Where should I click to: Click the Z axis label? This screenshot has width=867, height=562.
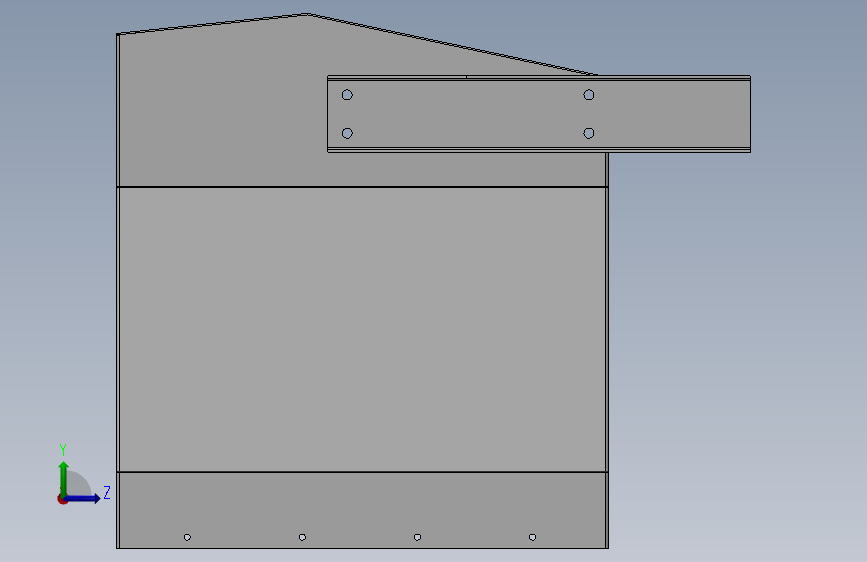(107, 492)
